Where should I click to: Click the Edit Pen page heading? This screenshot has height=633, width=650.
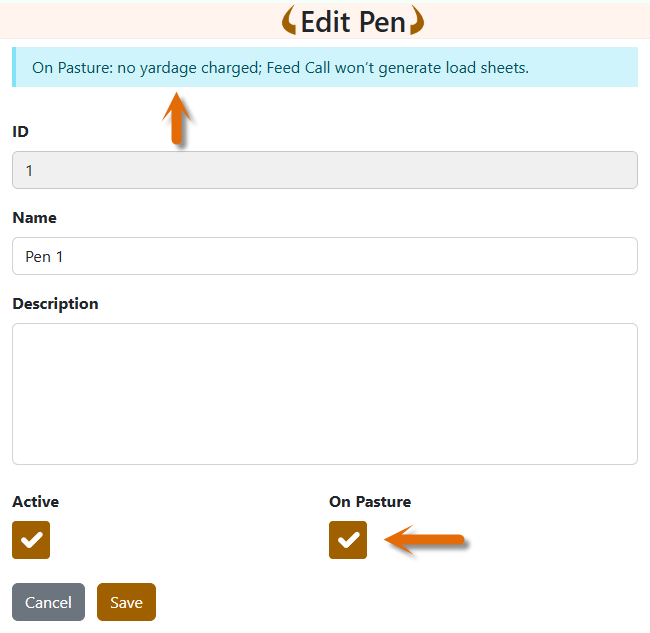coord(353,21)
